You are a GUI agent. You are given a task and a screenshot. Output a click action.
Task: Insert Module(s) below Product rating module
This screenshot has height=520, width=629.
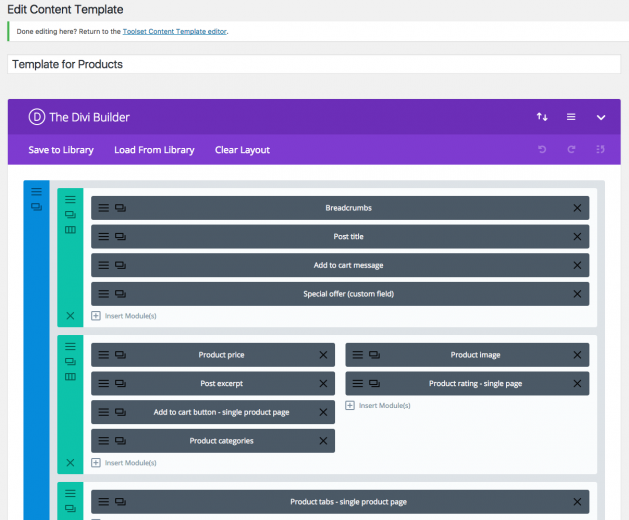378,405
